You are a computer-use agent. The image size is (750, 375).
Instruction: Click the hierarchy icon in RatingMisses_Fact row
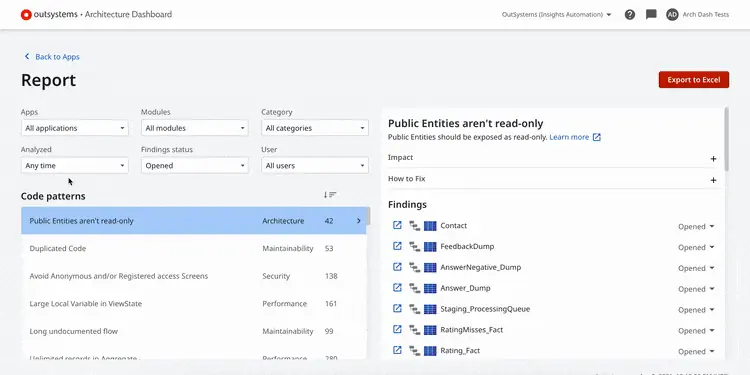(x=414, y=330)
